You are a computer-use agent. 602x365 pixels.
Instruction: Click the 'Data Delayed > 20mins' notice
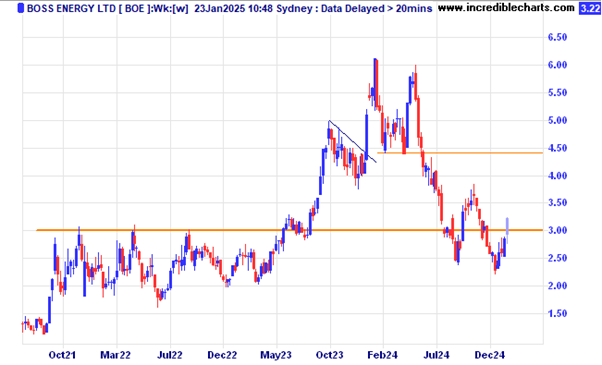coord(377,8)
